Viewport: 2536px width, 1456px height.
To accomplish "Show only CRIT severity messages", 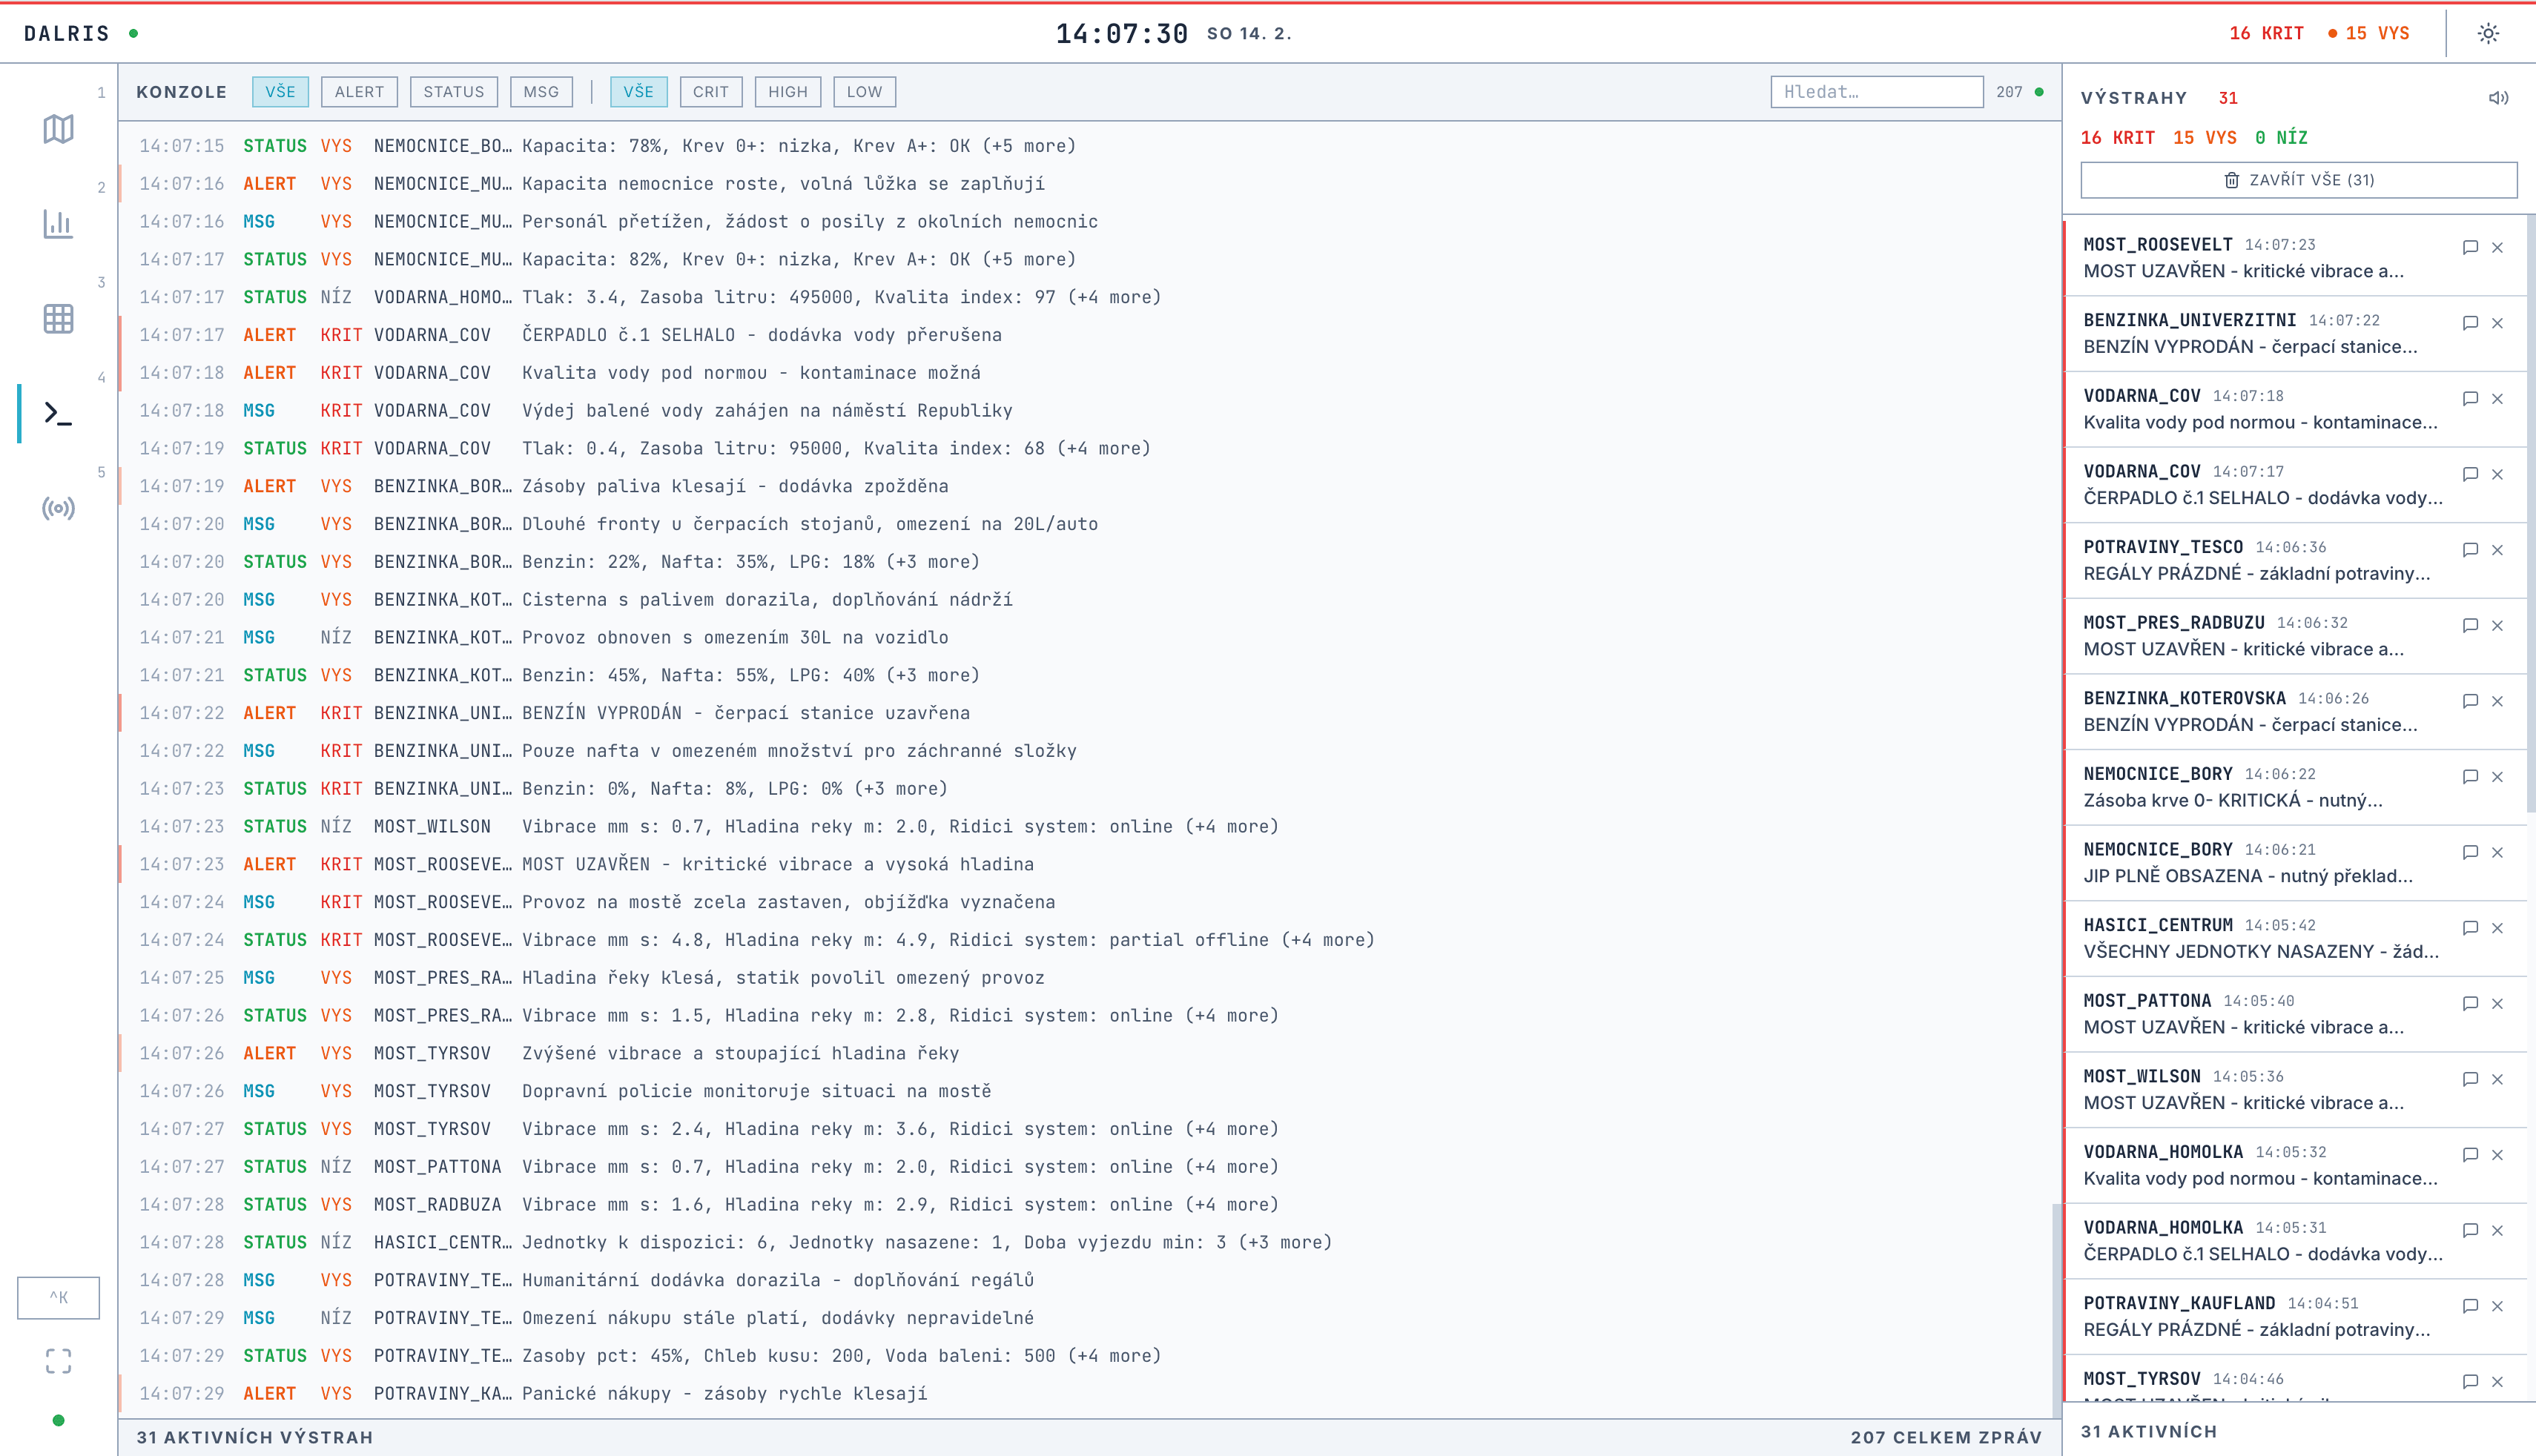I will click(710, 92).
